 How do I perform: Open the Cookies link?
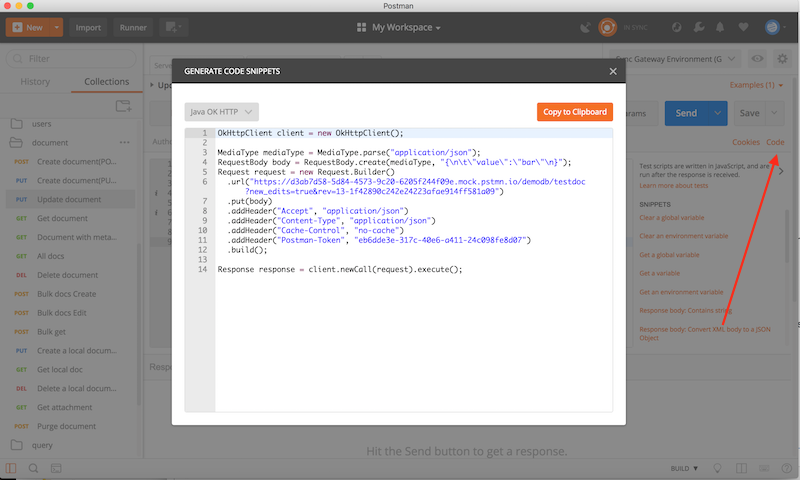[746, 142]
